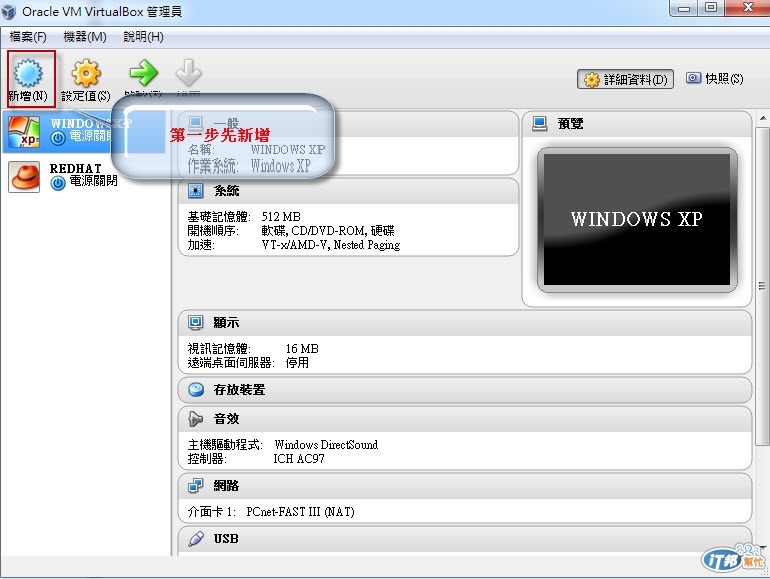The image size is (770, 579).
Task: Click remote desktop server 停用 value
Action: tap(297, 363)
